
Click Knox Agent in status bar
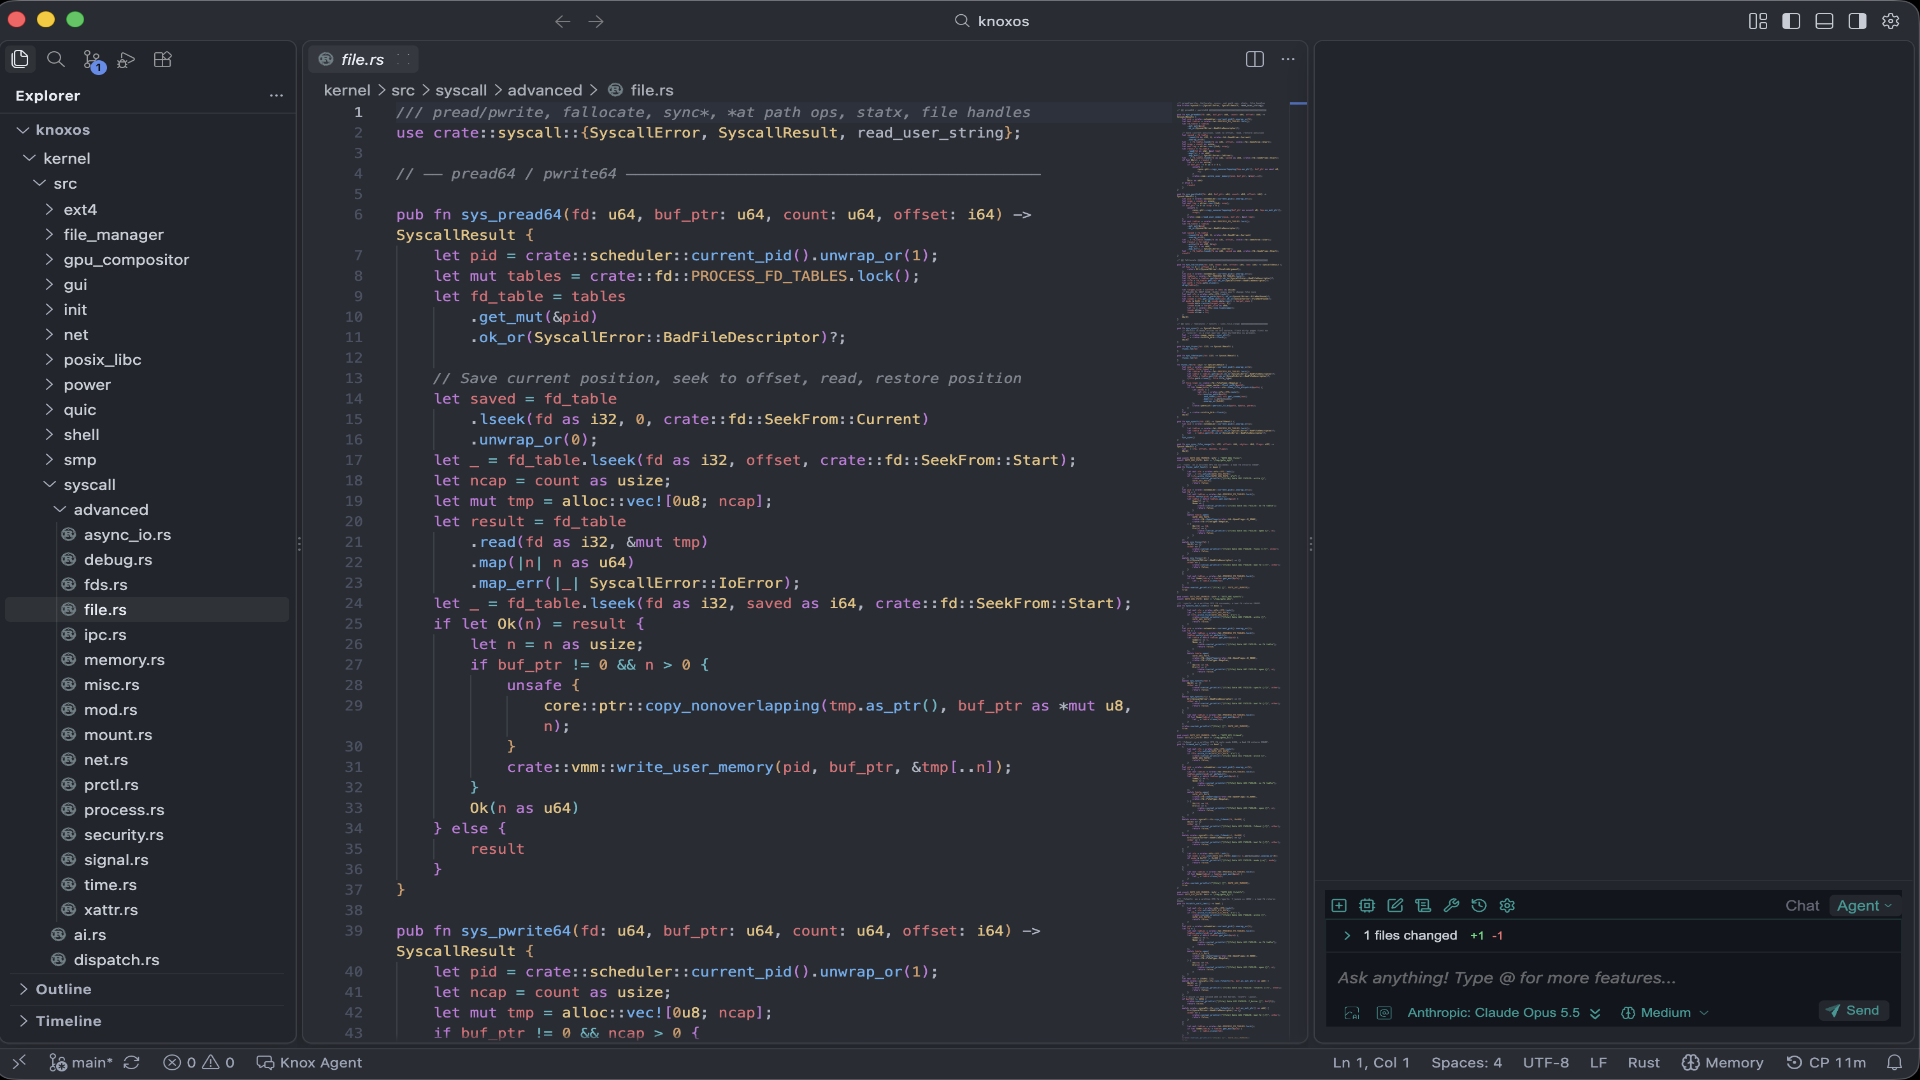tap(310, 1063)
